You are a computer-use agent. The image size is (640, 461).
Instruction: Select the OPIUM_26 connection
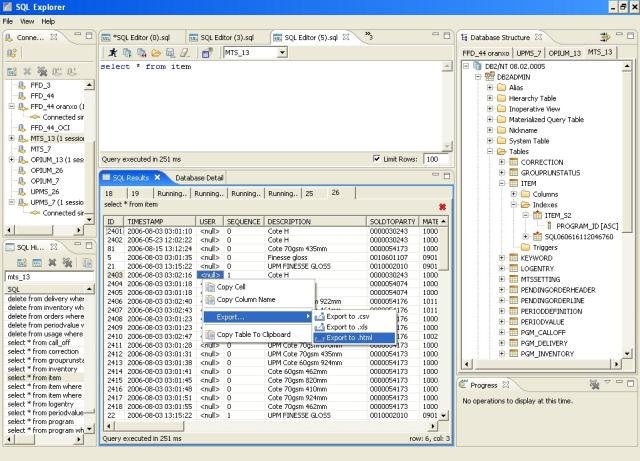47,170
